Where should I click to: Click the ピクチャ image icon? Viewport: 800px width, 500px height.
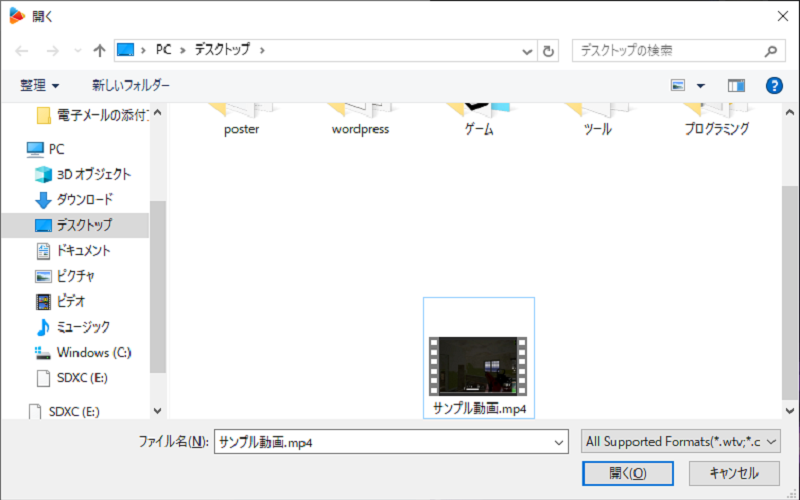pyautogui.click(x=43, y=277)
